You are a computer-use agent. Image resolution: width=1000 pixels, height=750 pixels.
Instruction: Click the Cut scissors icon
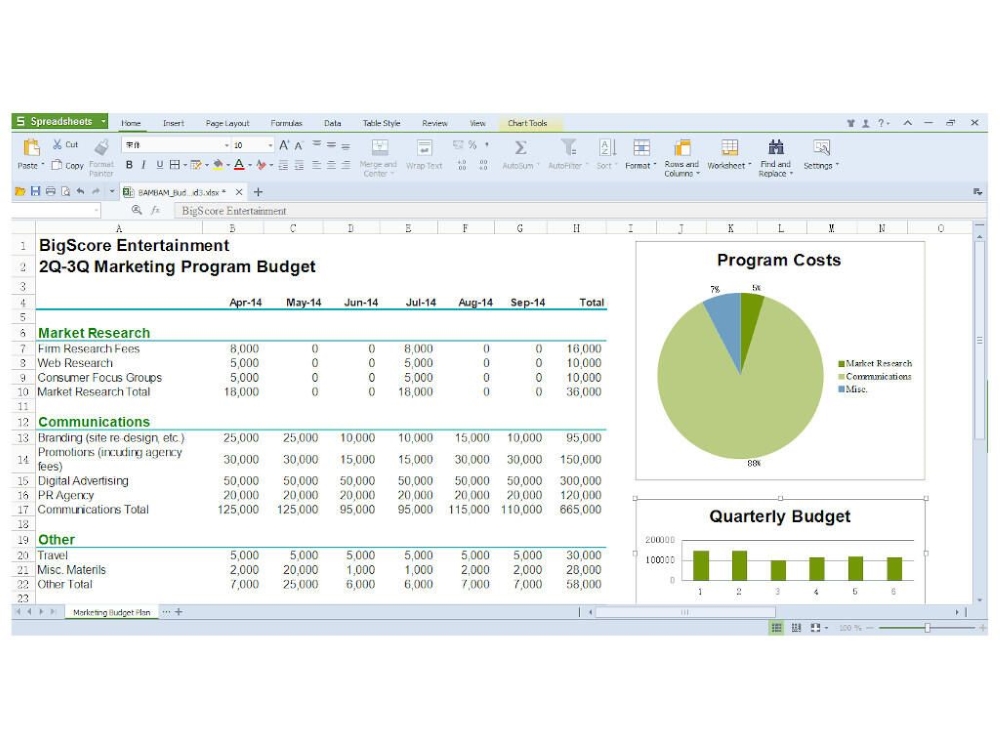(58, 145)
